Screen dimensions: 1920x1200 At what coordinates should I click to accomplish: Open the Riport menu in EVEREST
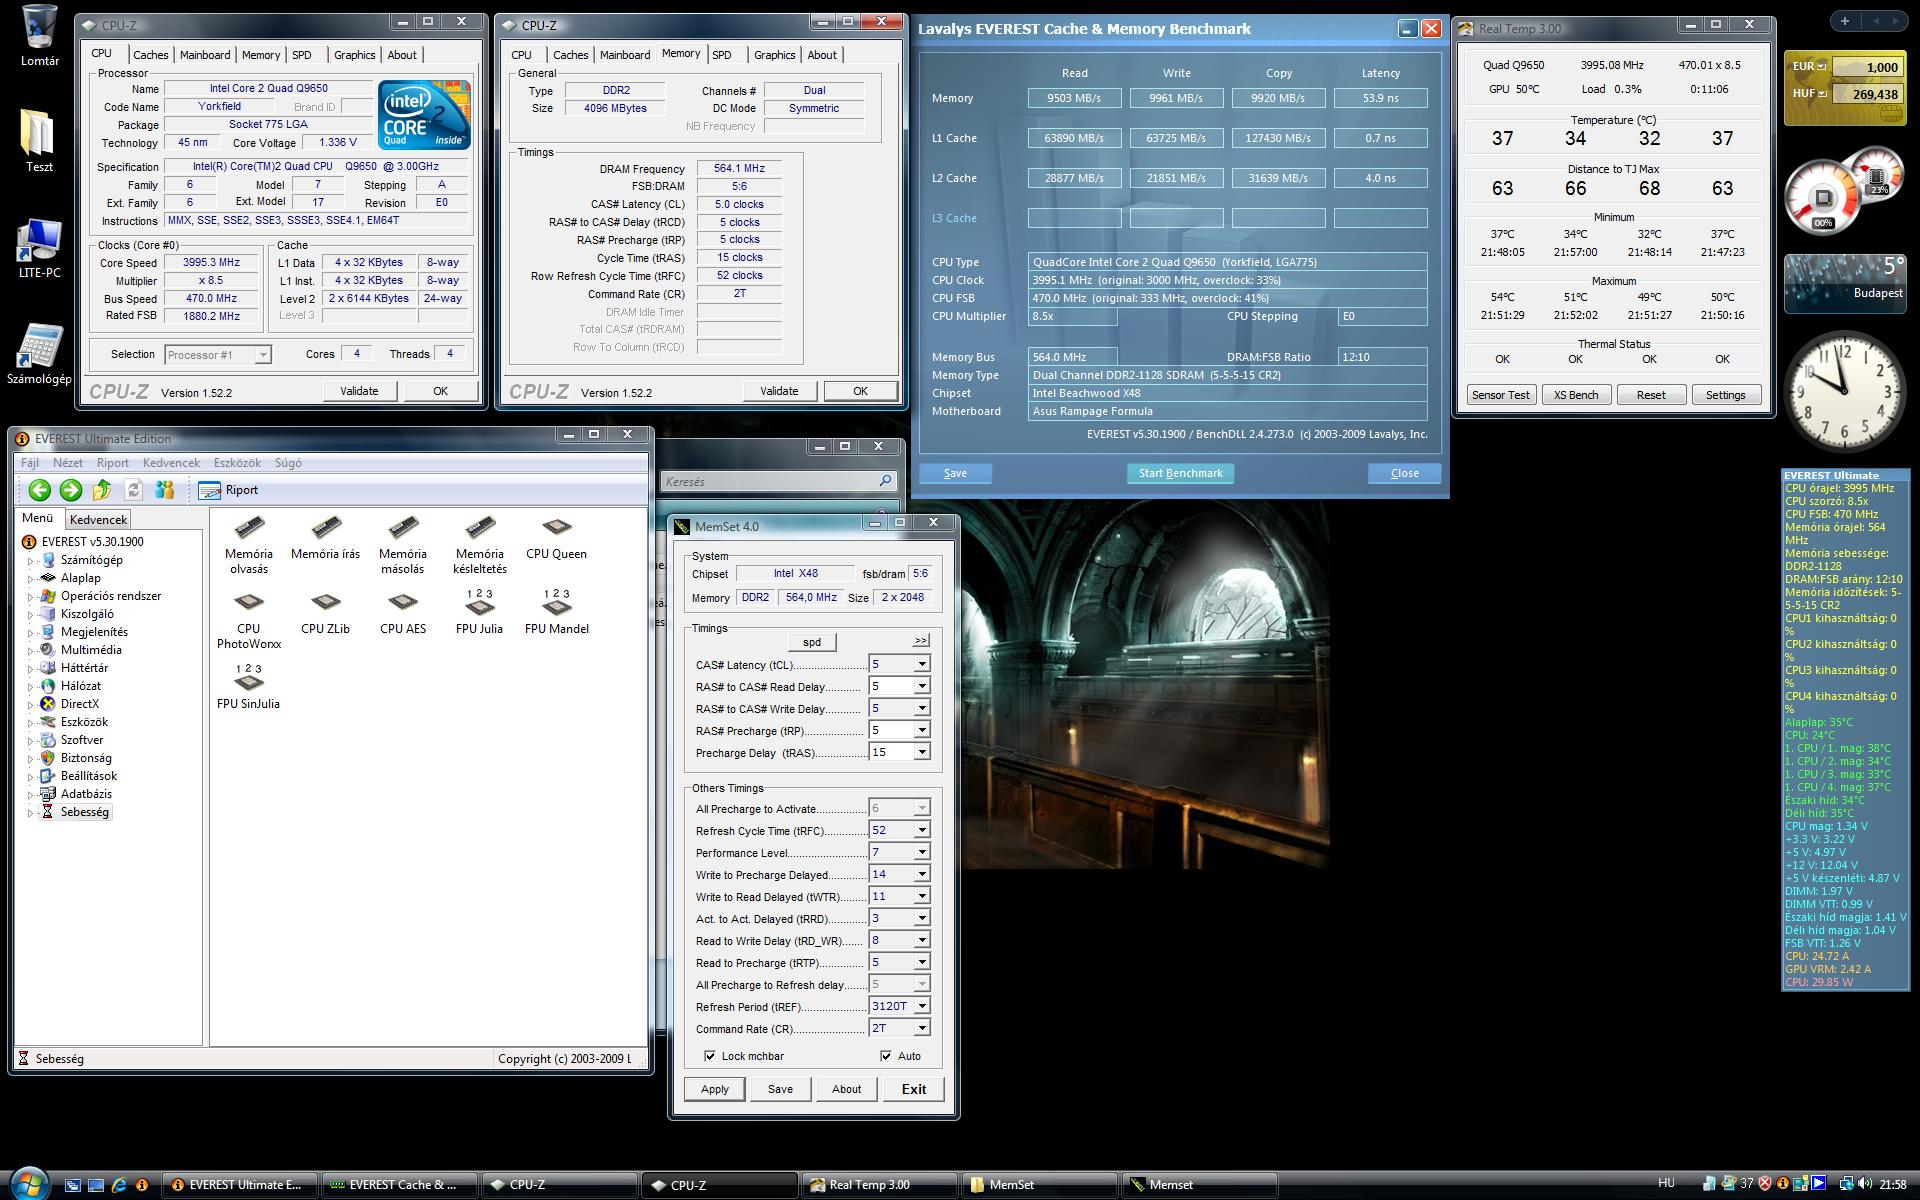pyautogui.click(x=112, y=463)
